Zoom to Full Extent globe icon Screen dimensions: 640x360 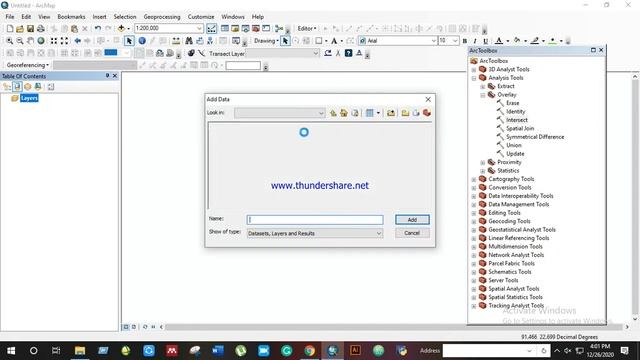(x=41, y=41)
